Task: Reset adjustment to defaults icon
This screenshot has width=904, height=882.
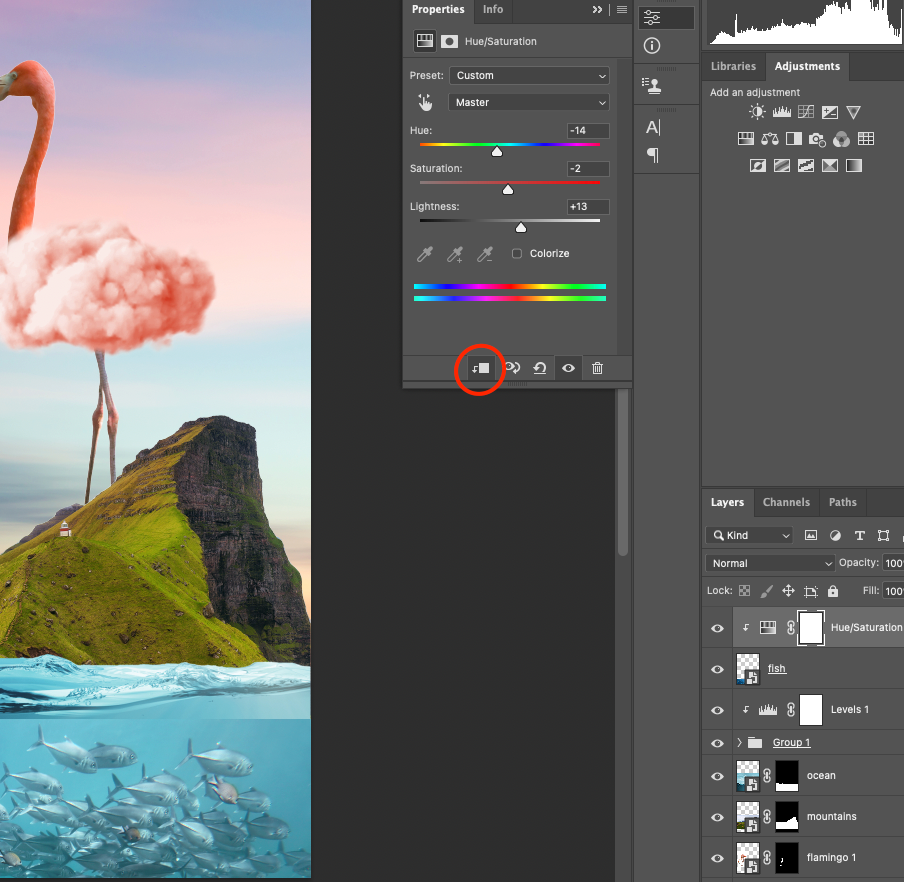Action: point(539,368)
